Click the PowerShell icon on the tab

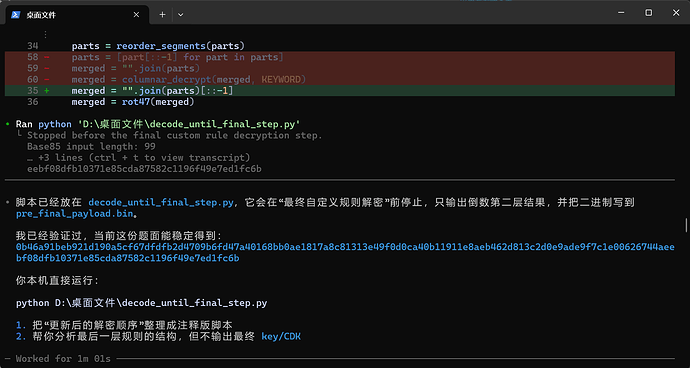pyautogui.click(x=15, y=15)
